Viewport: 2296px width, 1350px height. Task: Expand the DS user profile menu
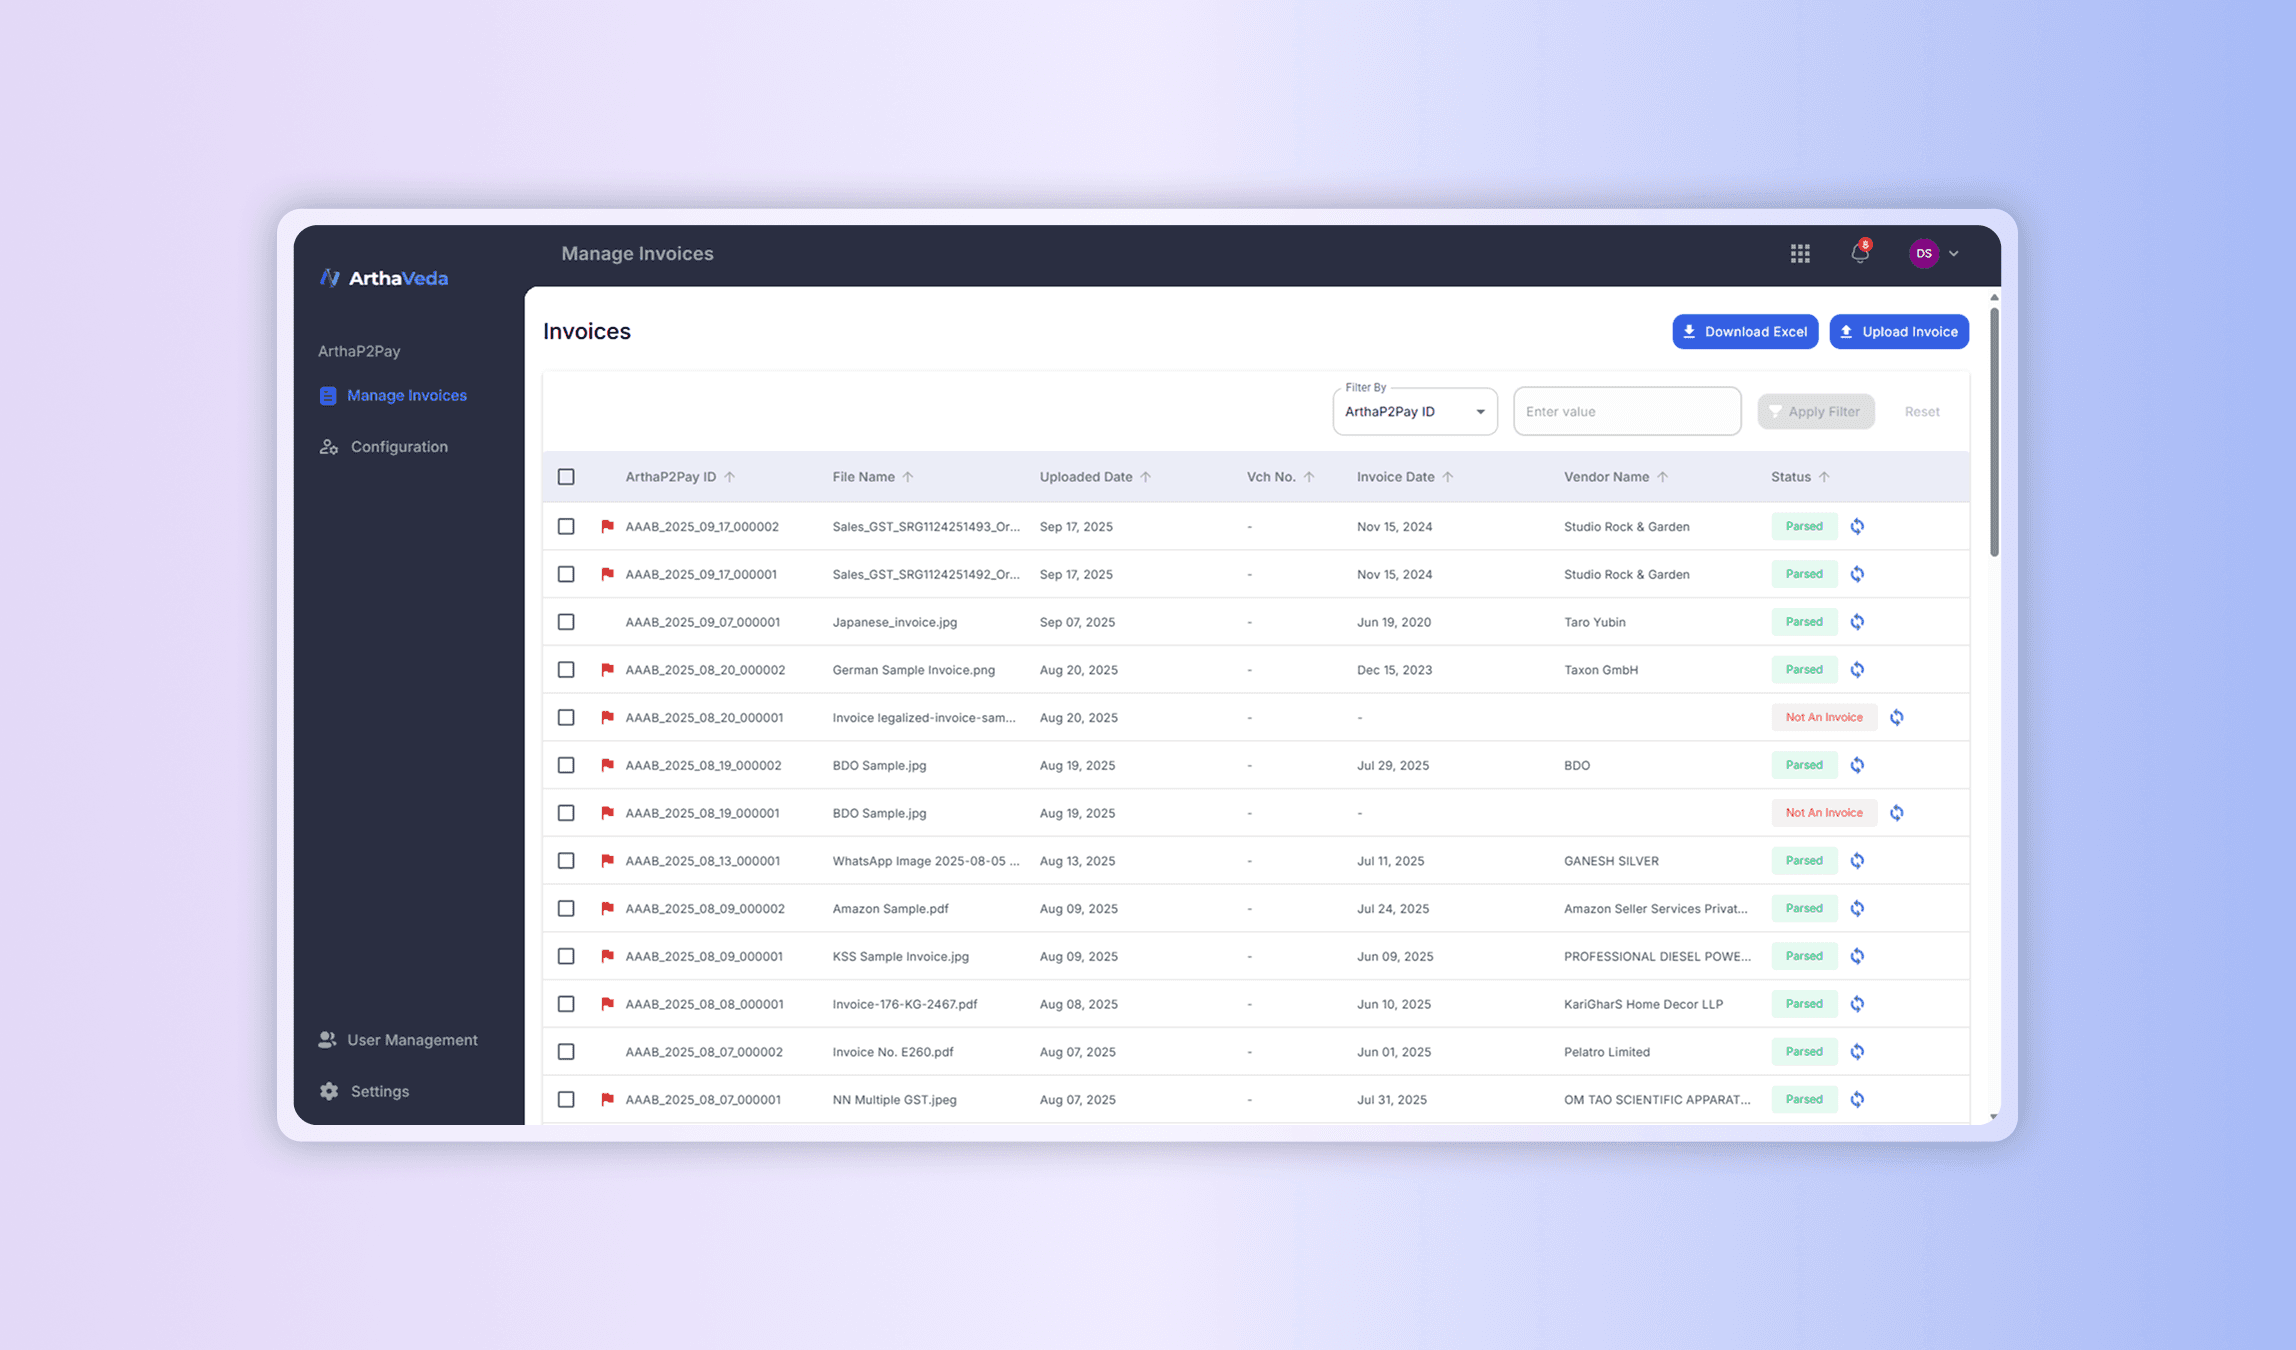pyautogui.click(x=1934, y=253)
